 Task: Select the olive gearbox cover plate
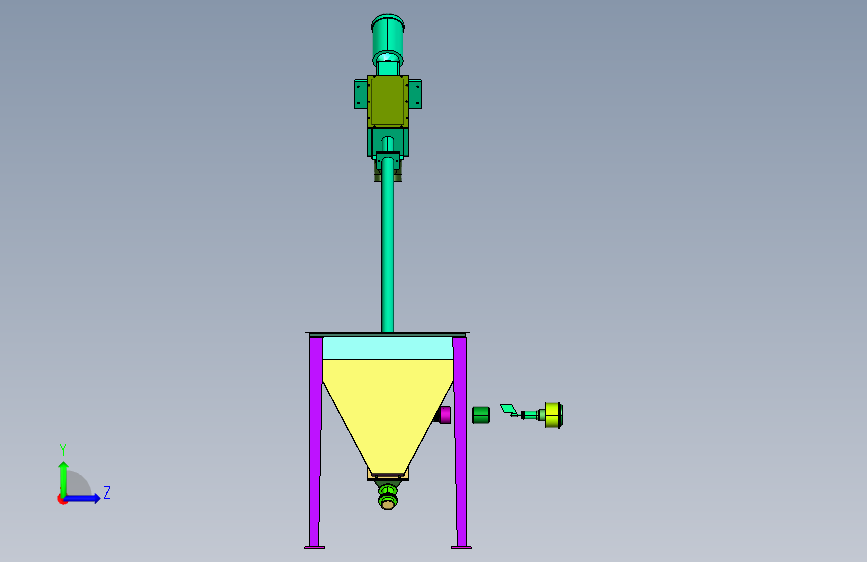coord(388,101)
